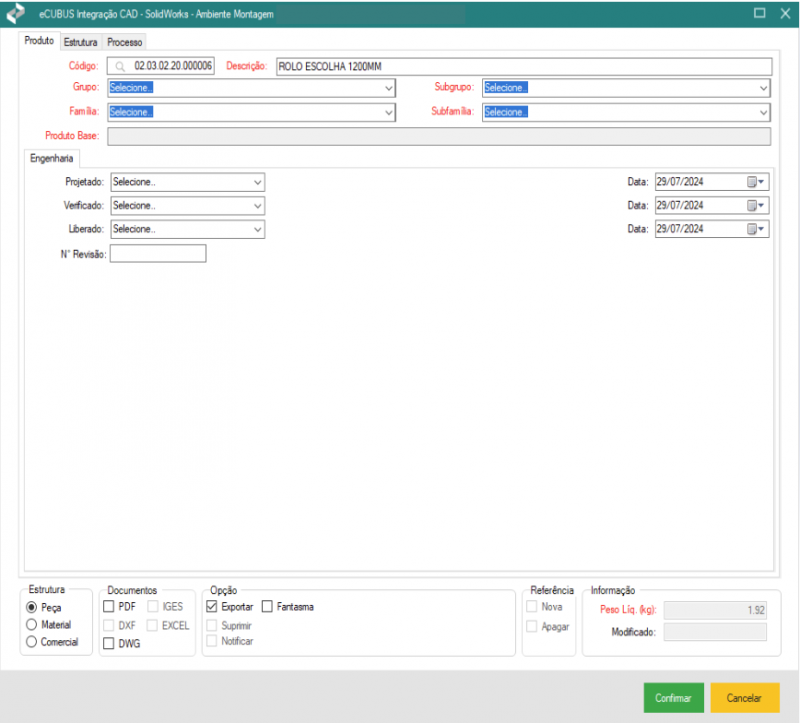800x723 pixels.
Task: Click the Descrição field with ROLO ESCOLHA 1200MM
Action: point(524,66)
